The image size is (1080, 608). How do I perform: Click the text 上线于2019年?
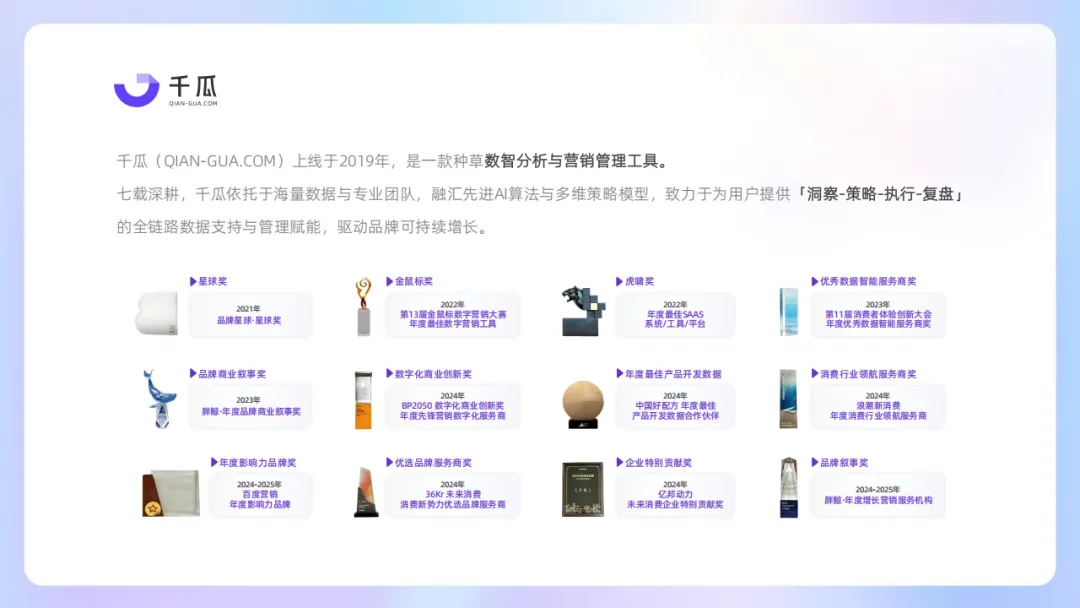[341, 161]
